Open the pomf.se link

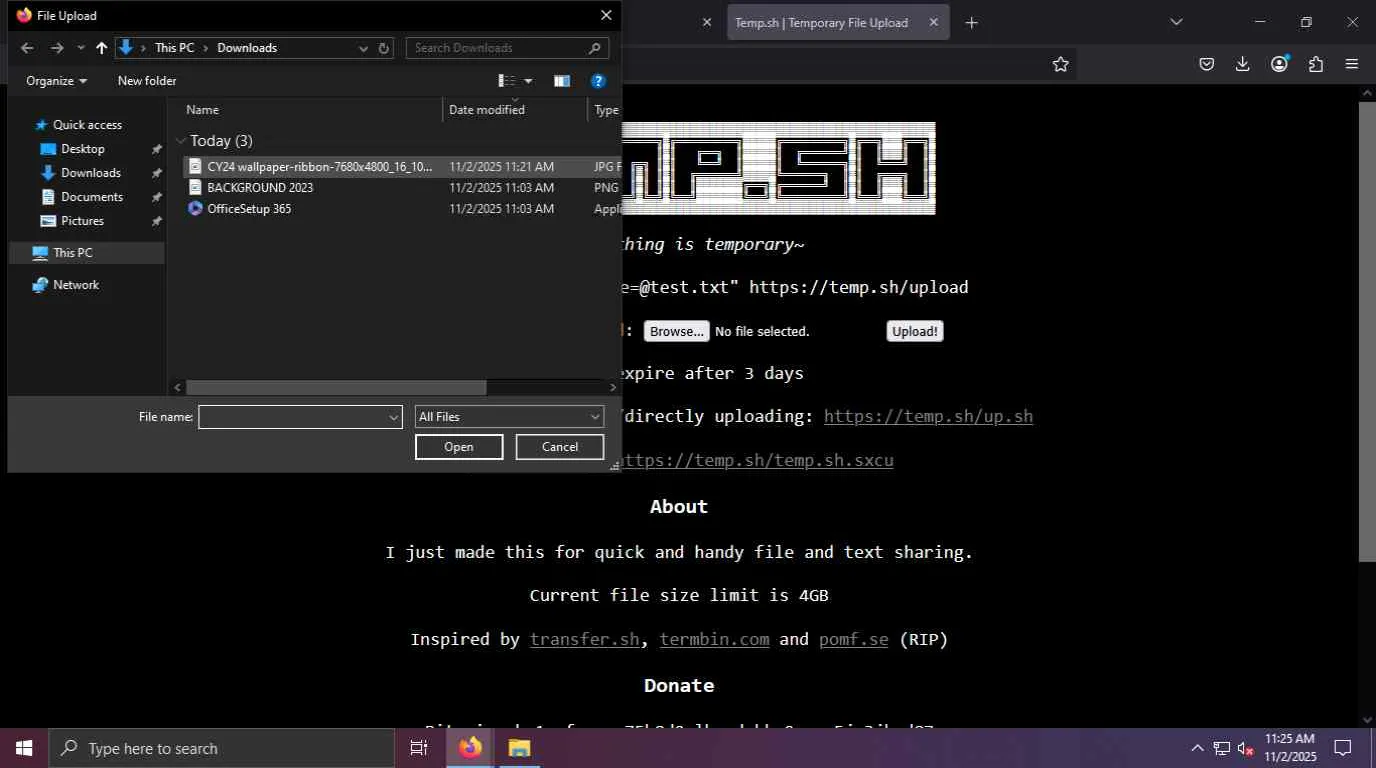(x=853, y=639)
